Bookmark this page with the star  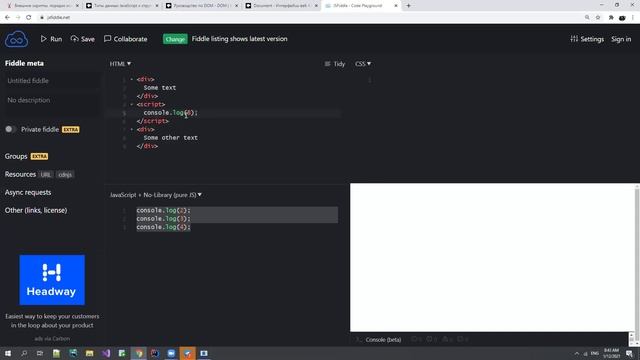[598, 17]
